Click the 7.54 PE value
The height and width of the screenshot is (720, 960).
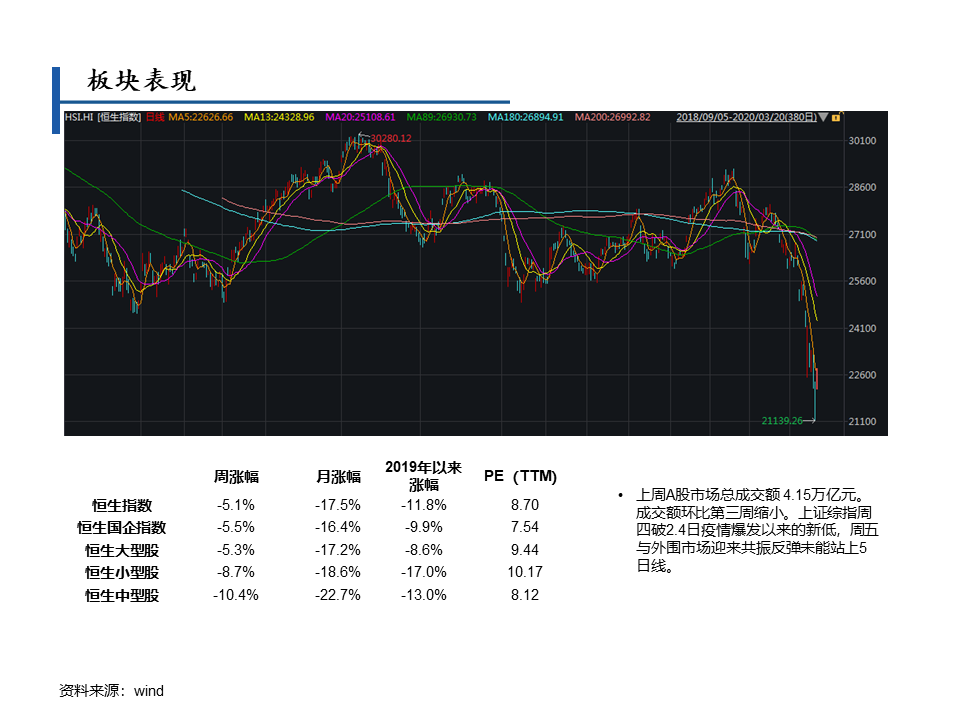[525, 527]
